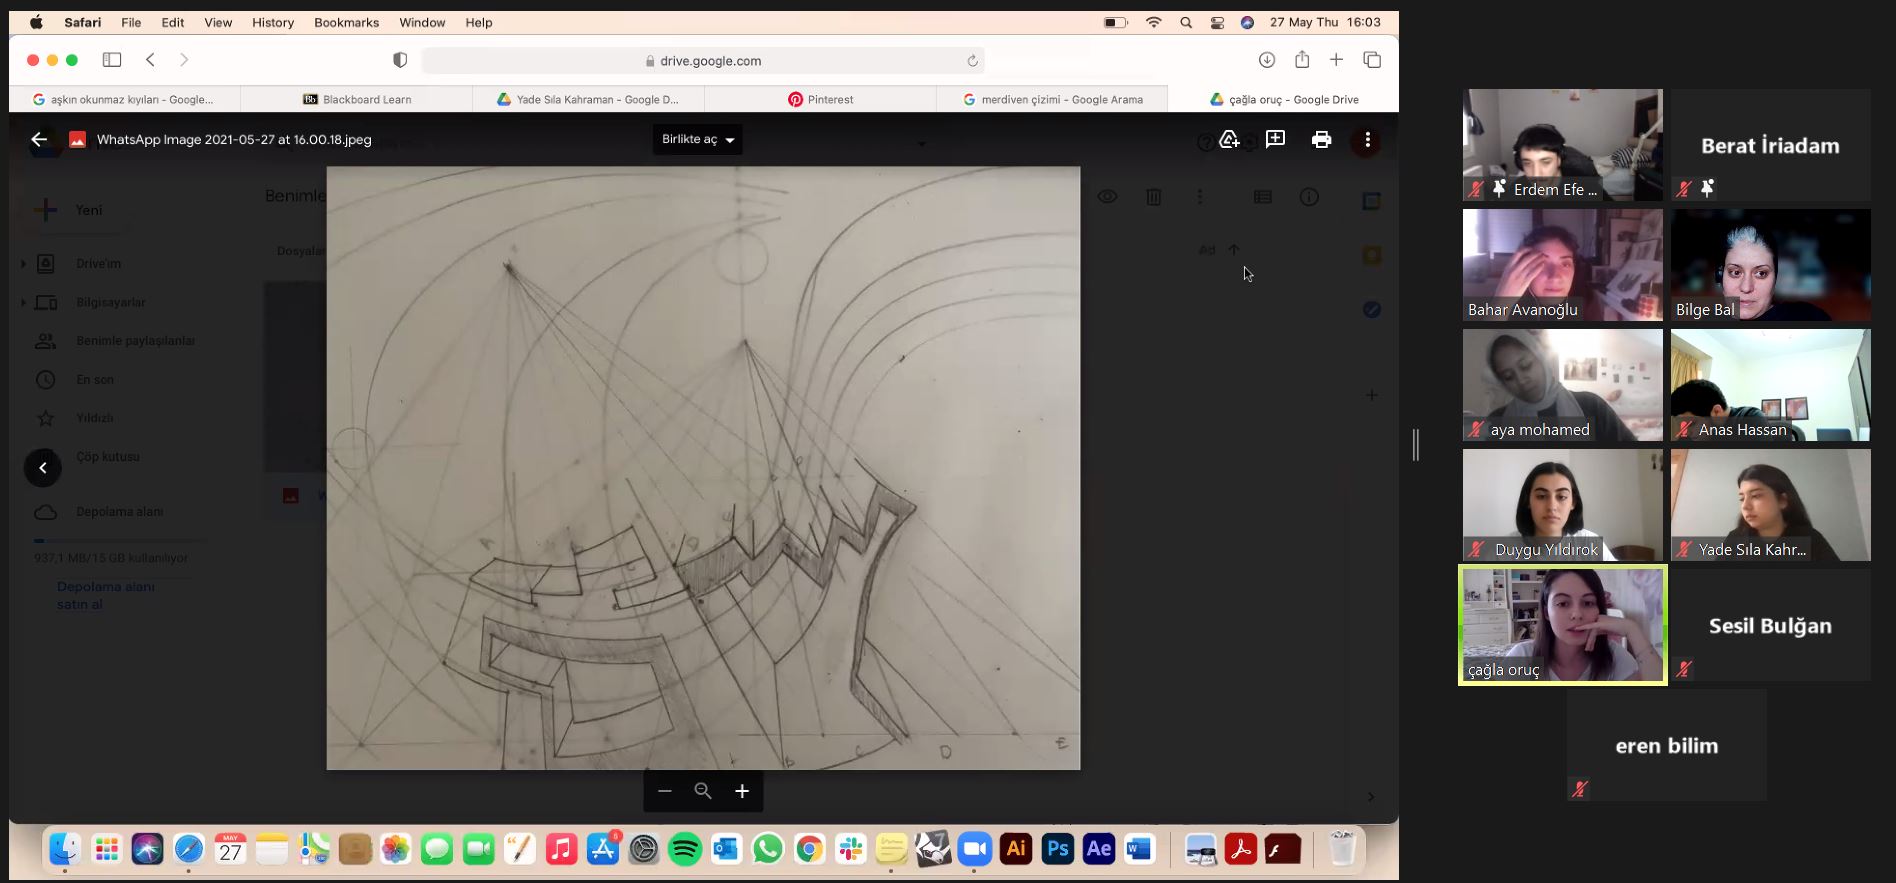Image resolution: width=1896 pixels, height=883 pixels.
Task: Open Finder from the dock
Action: [65, 850]
